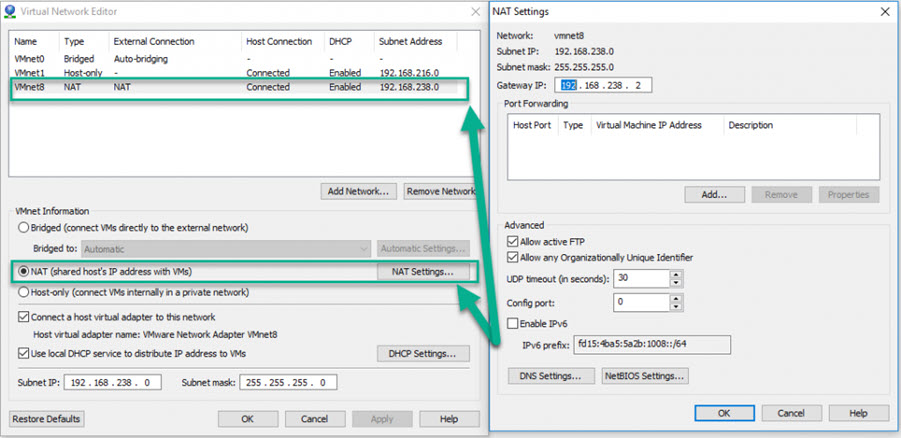Click the IPv6 prefix input field
This screenshot has width=901, height=438.
[x=651, y=345]
